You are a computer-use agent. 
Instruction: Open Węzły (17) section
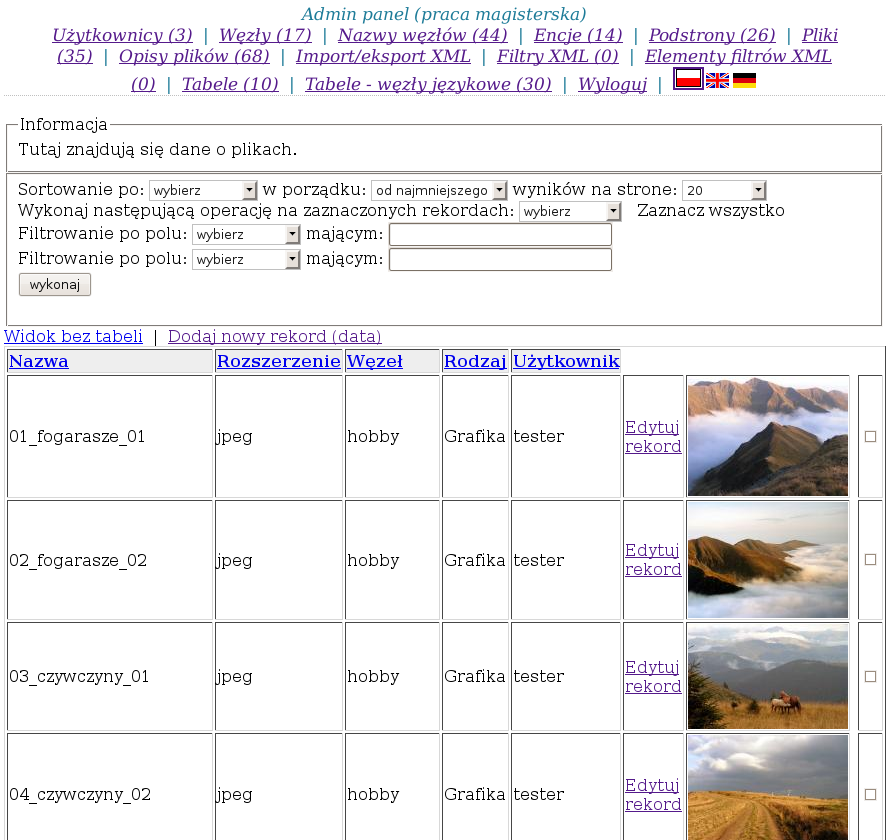(265, 35)
